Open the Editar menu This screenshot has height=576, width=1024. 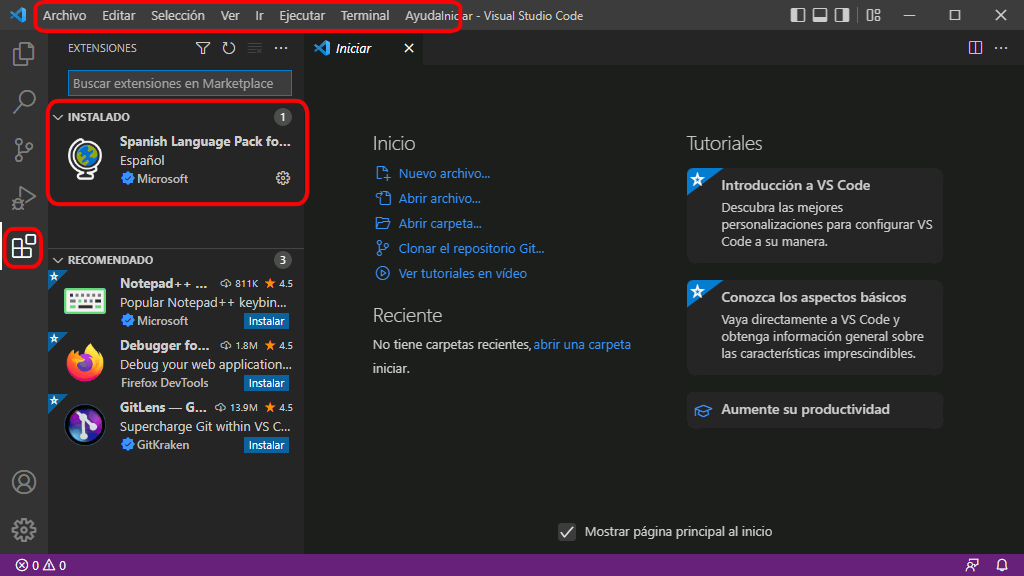tap(119, 16)
